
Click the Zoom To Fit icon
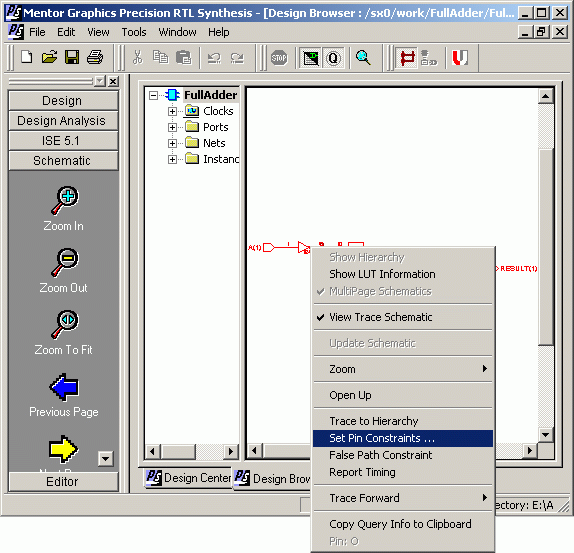click(x=64, y=324)
